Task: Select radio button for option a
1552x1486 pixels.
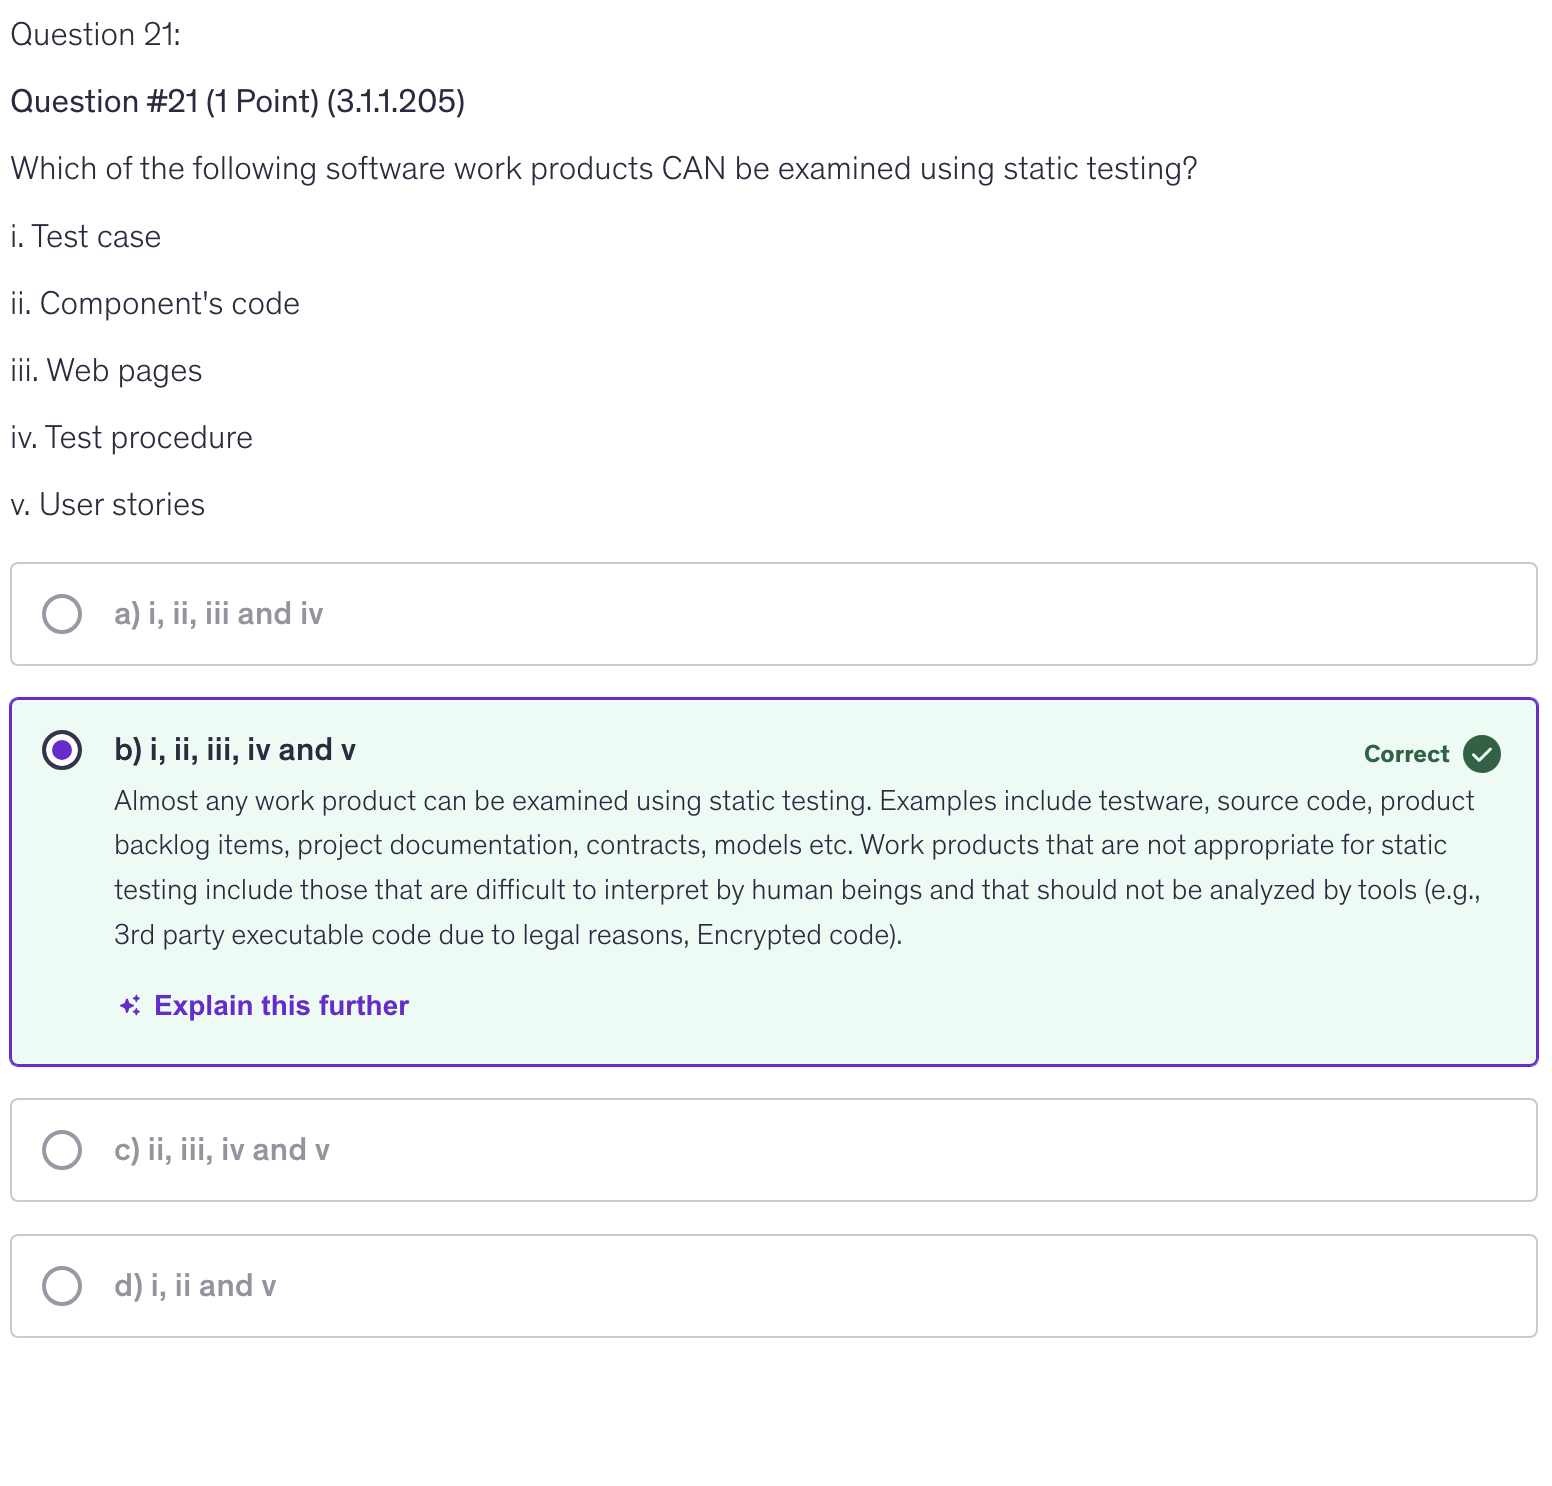Action: [62, 614]
